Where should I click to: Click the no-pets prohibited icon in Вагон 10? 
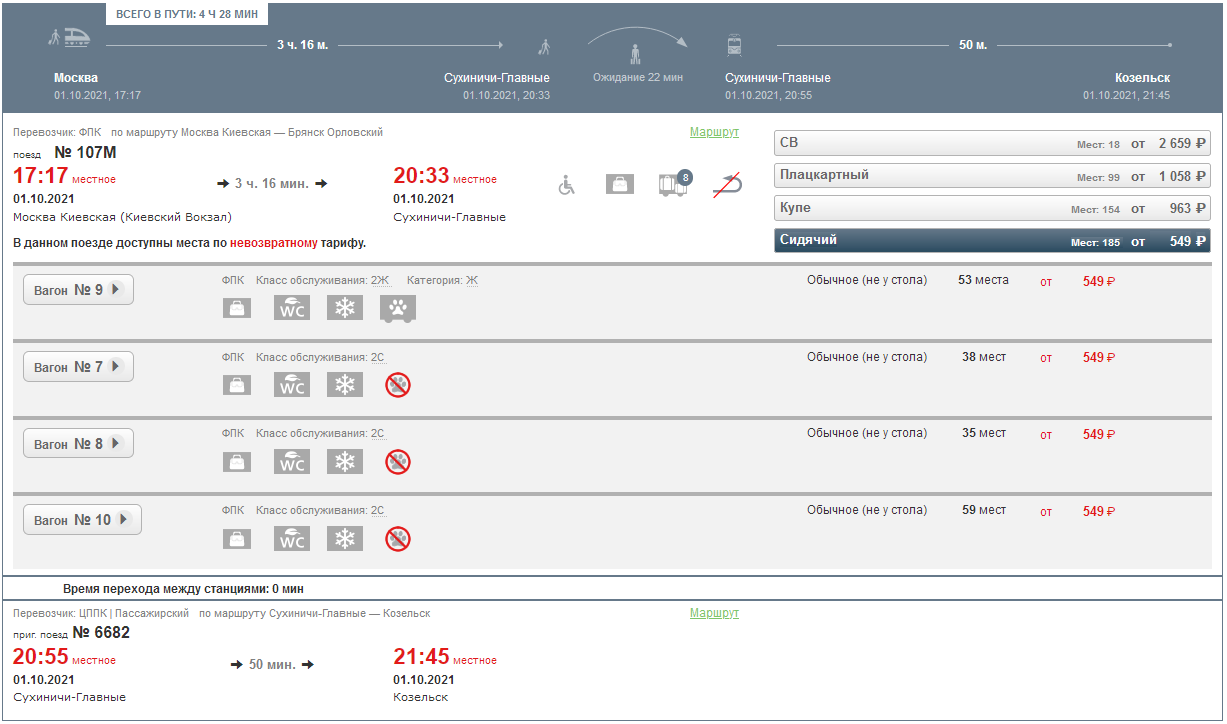tap(398, 539)
